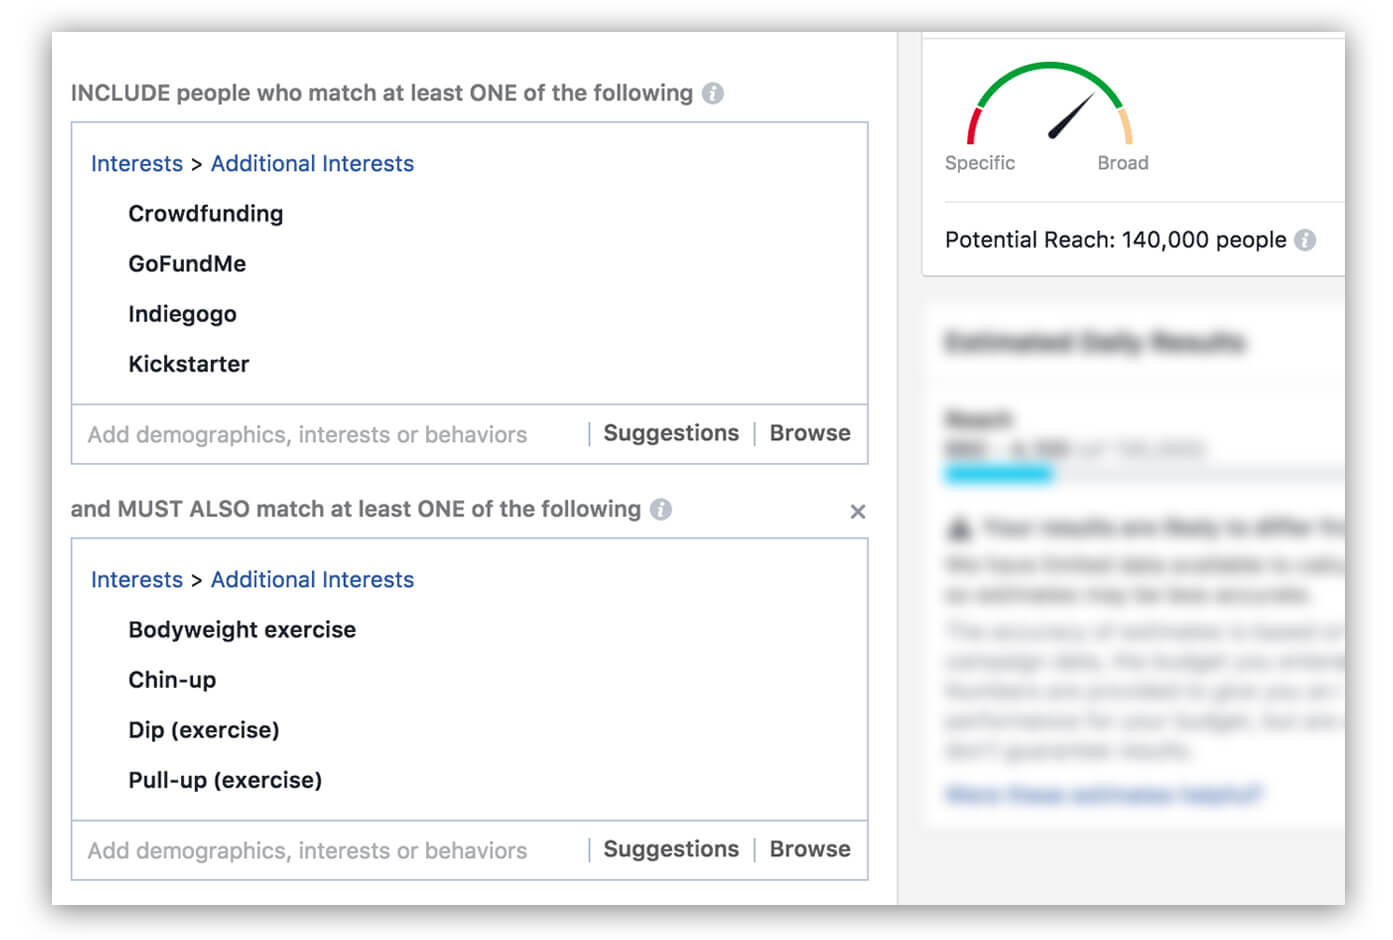Click info icon next to Potential Reach
The width and height of the screenshot is (1393, 940).
pyautogui.click(x=1305, y=240)
